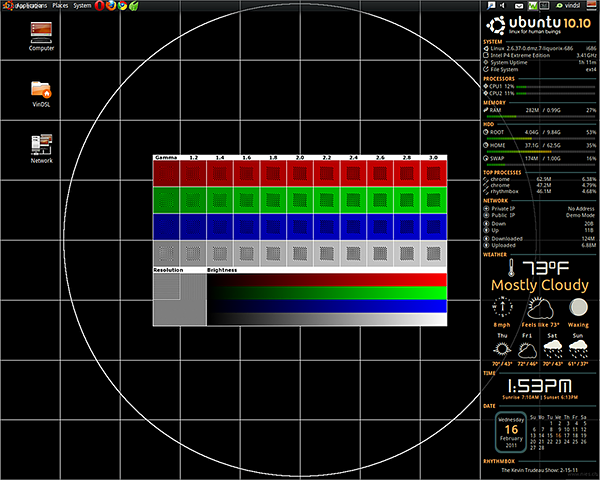The height and width of the screenshot is (480, 600).
Task: Open the System menu
Action: pos(82,5)
